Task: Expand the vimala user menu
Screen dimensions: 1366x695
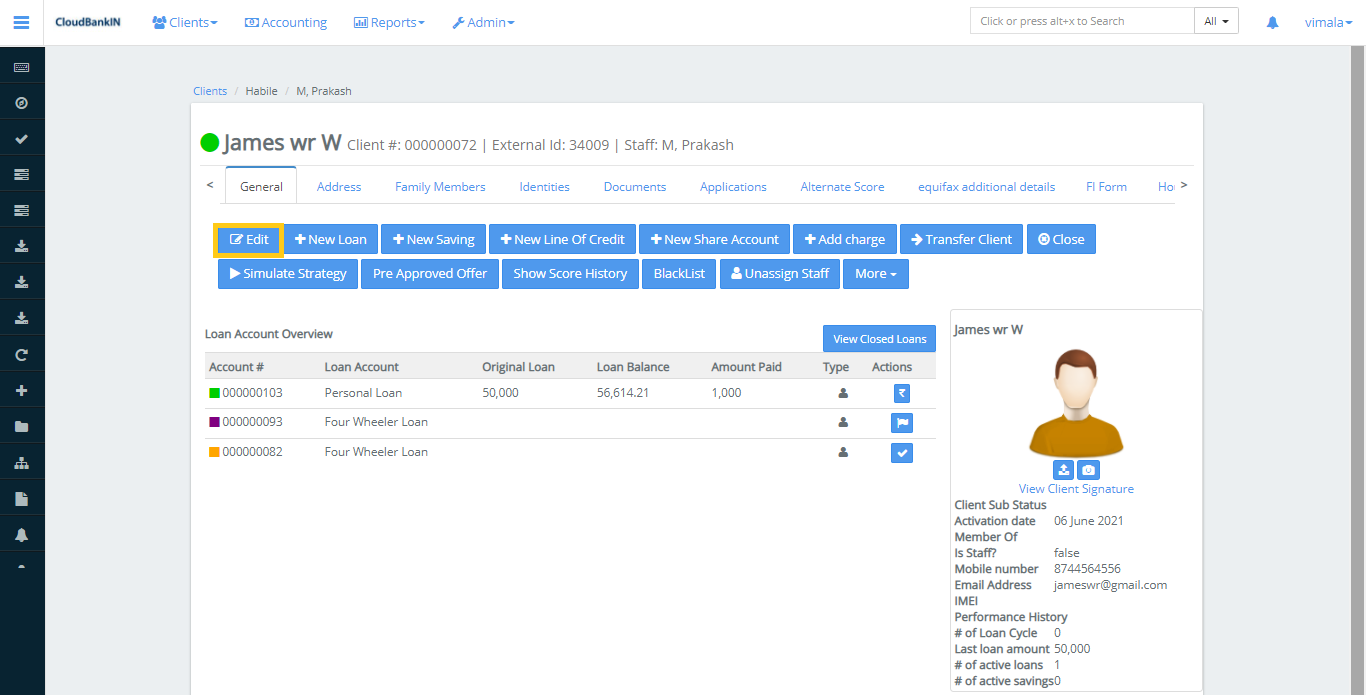Action: pyautogui.click(x=1328, y=22)
